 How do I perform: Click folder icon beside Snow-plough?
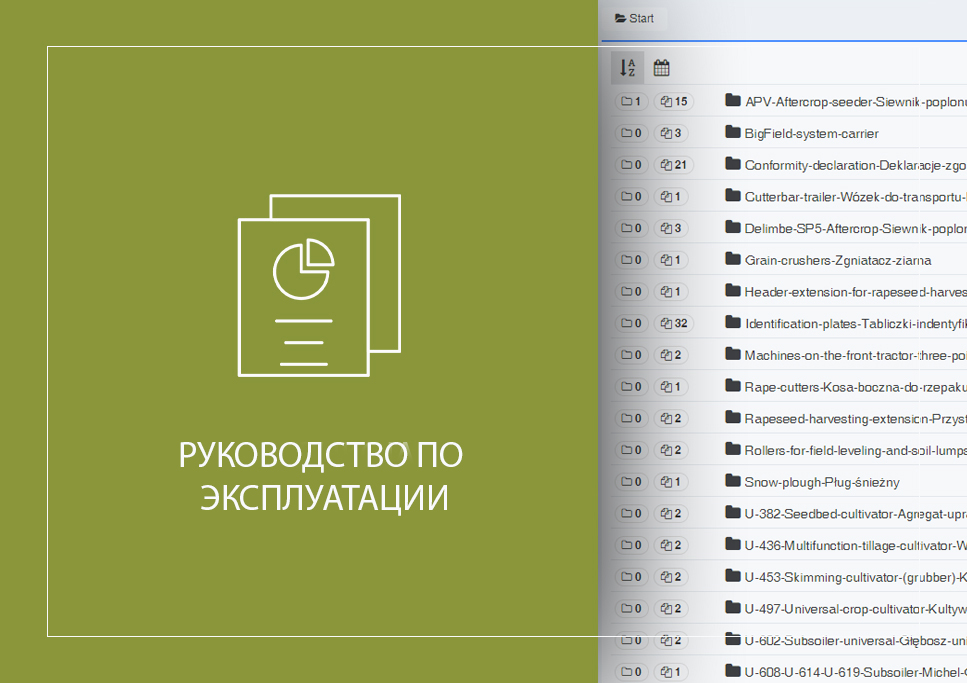point(733,480)
